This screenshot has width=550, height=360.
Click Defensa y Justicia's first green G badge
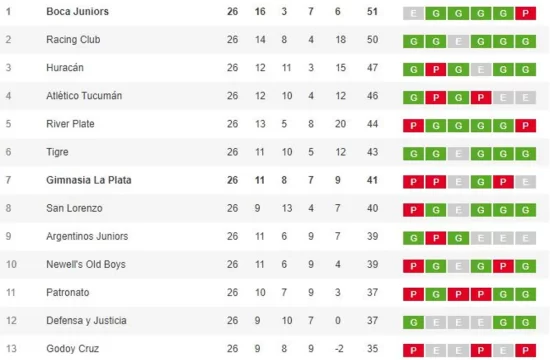[x=414, y=322]
